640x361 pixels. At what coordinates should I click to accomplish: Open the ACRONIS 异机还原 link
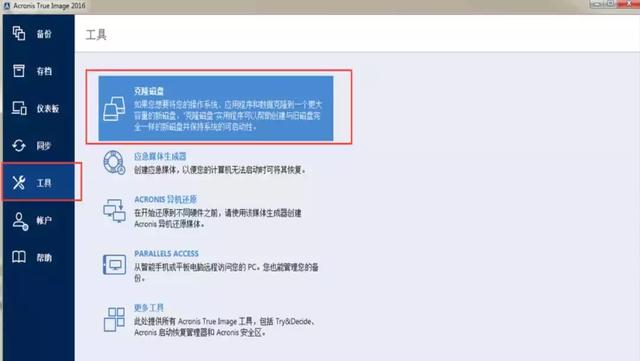[165, 199]
